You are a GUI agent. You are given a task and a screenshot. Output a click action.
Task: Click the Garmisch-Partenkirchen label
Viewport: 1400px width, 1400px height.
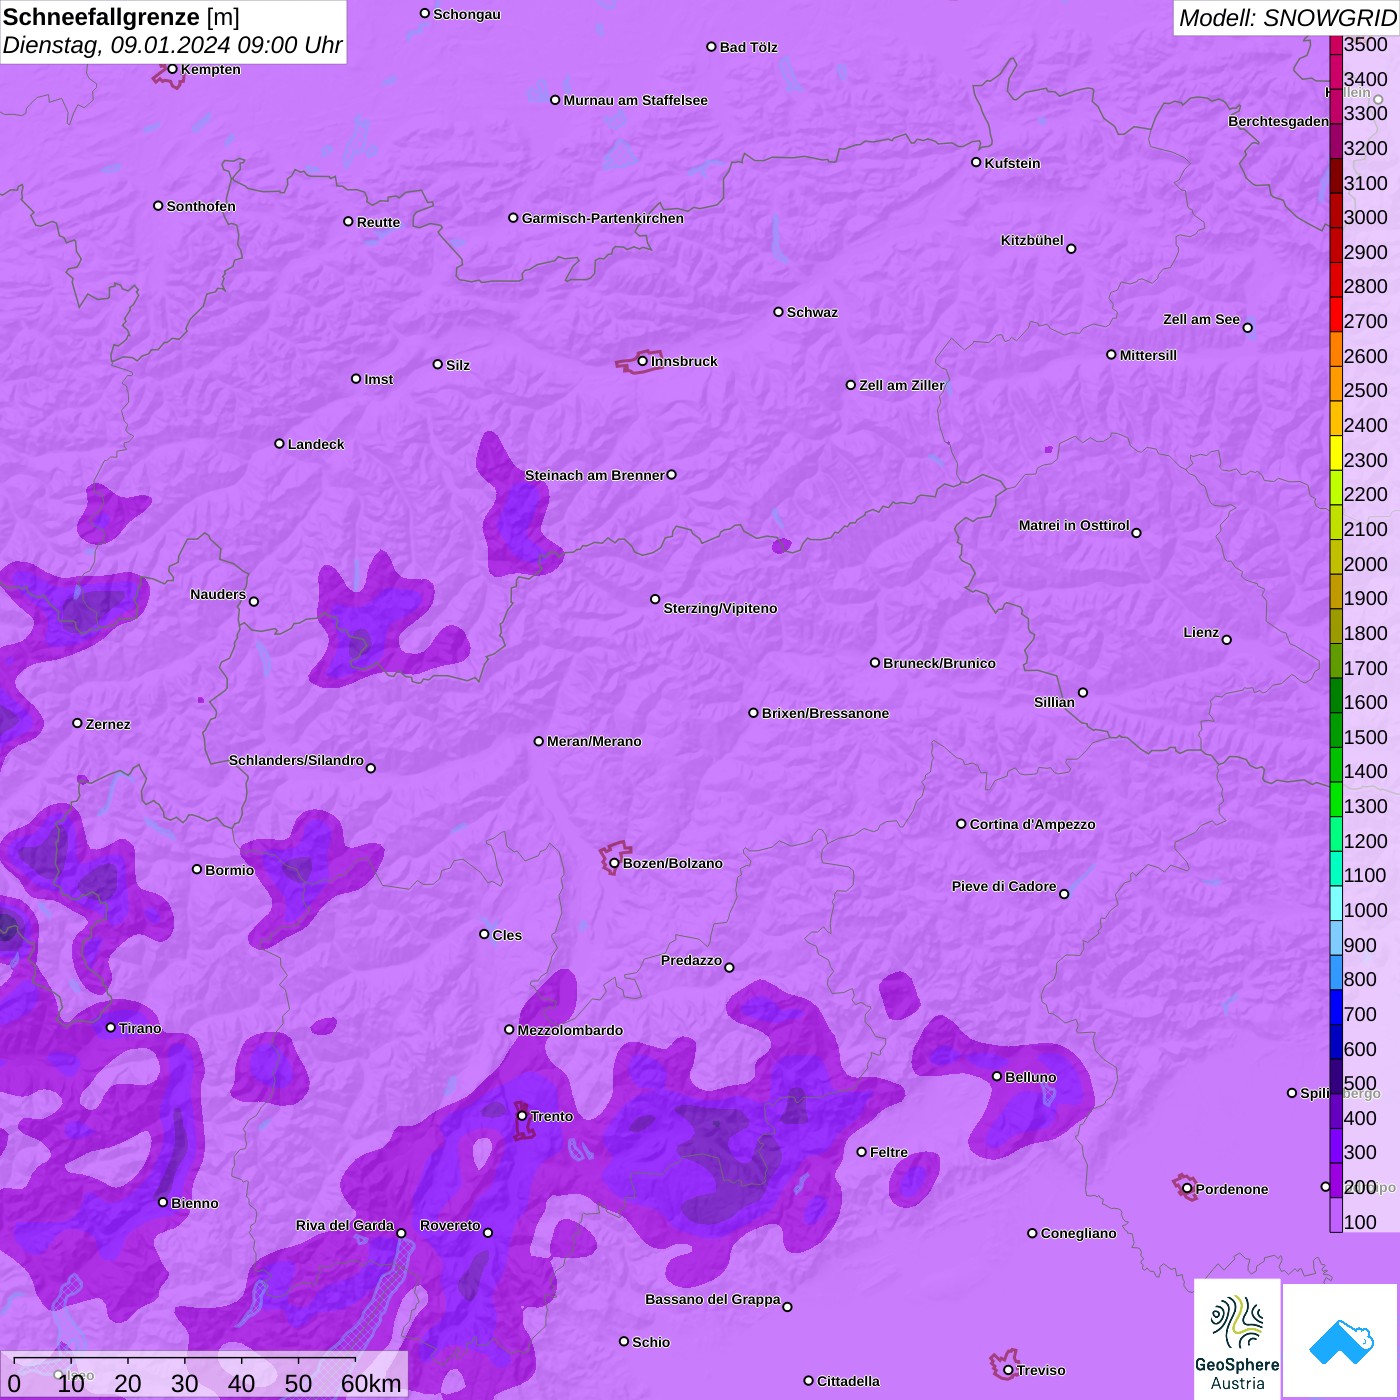[x=603, y=218]
